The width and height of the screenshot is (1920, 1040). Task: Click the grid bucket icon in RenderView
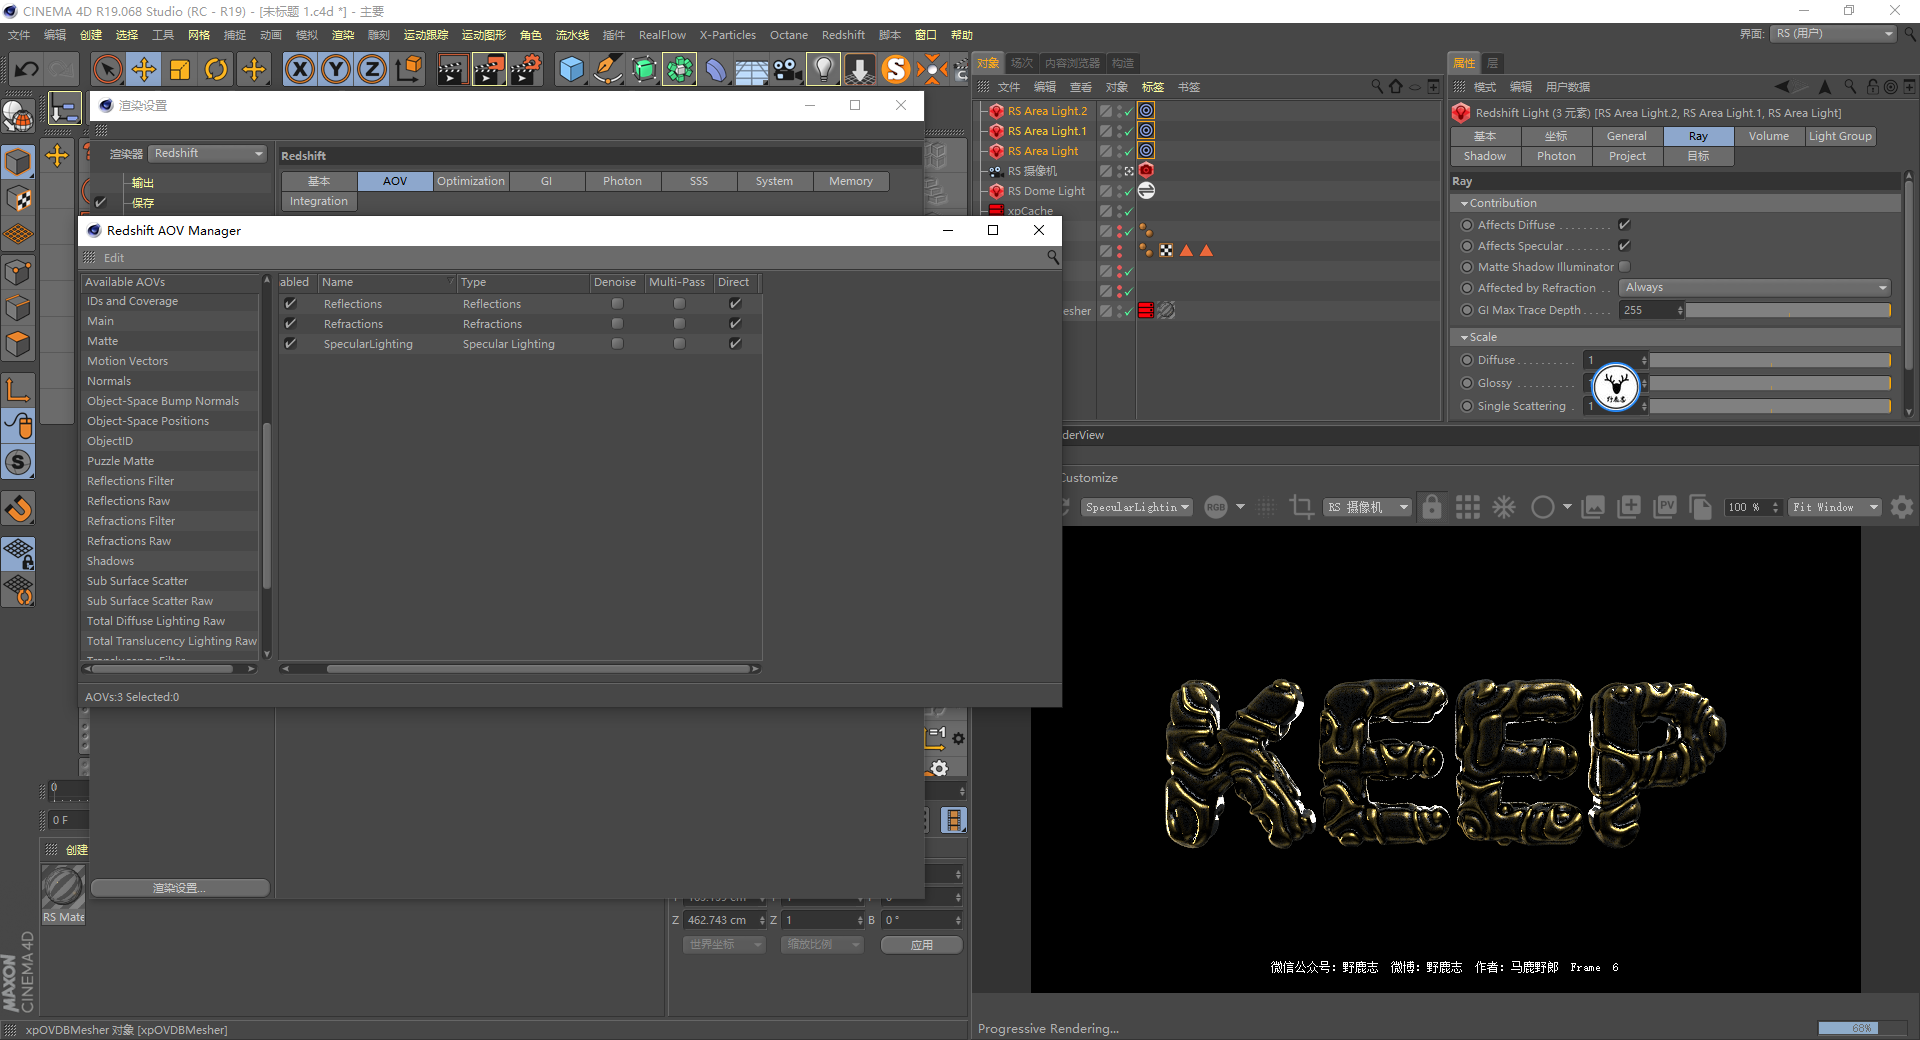pos(1468,507)
